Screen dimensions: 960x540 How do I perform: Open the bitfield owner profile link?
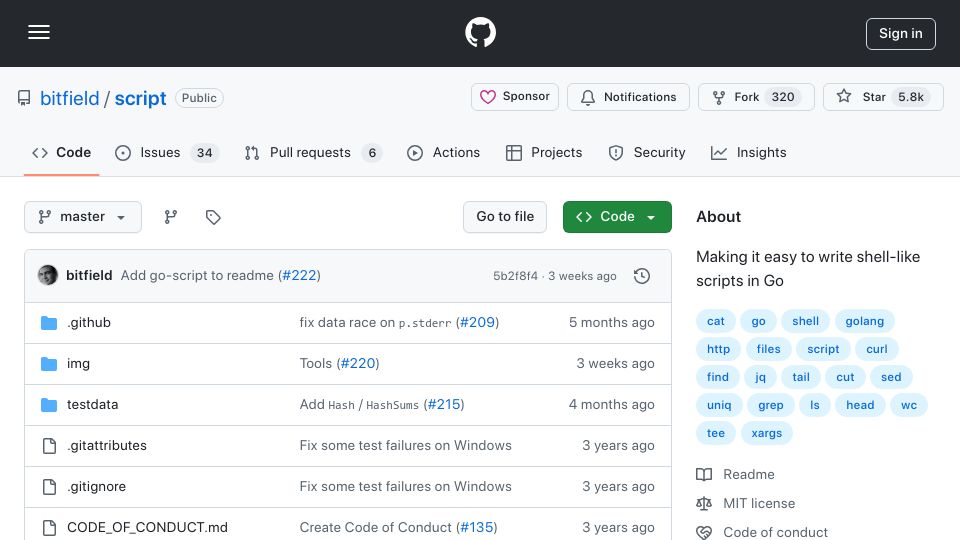[69, 98]
